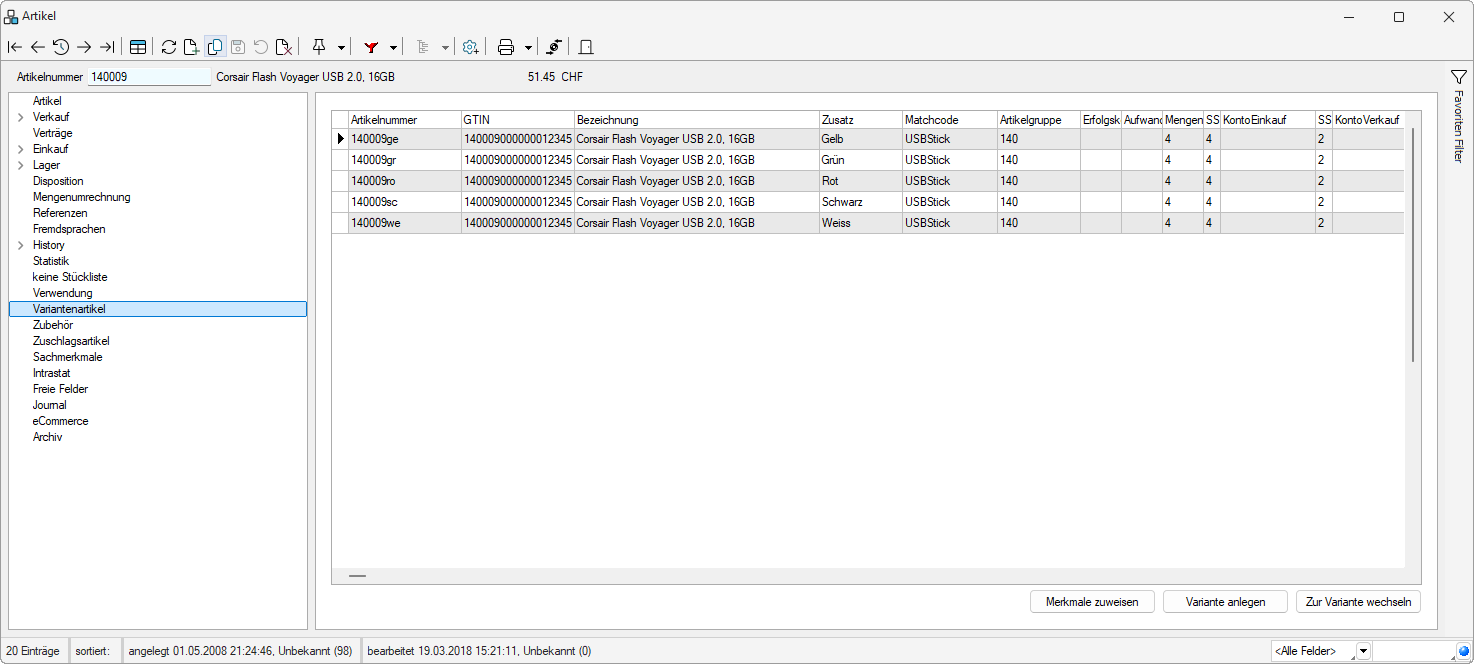Image resolution: width=1474 pixels, height=664 pixels.
Task: Expand the History tree node
Action: coord(21,245)
